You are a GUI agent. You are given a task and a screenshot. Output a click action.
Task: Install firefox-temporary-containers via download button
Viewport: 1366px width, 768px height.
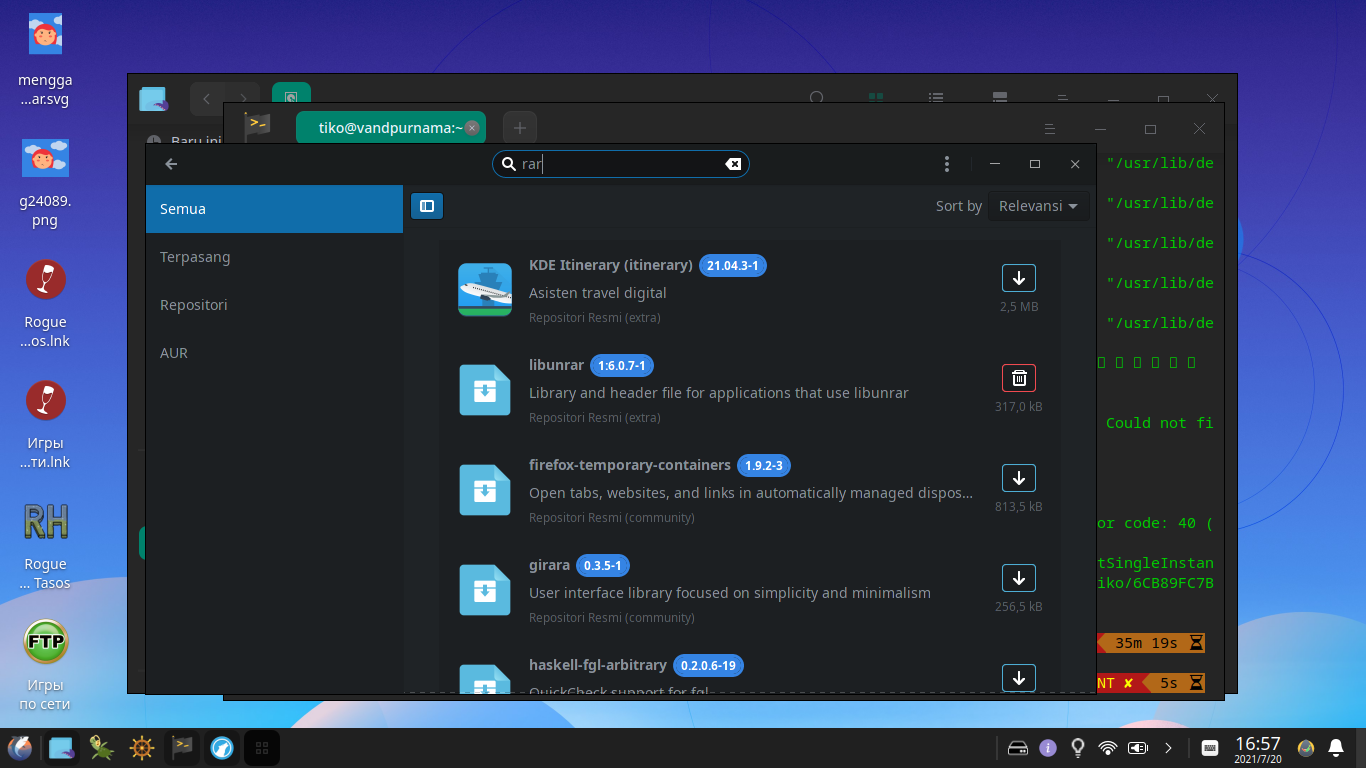[1018, 478]
